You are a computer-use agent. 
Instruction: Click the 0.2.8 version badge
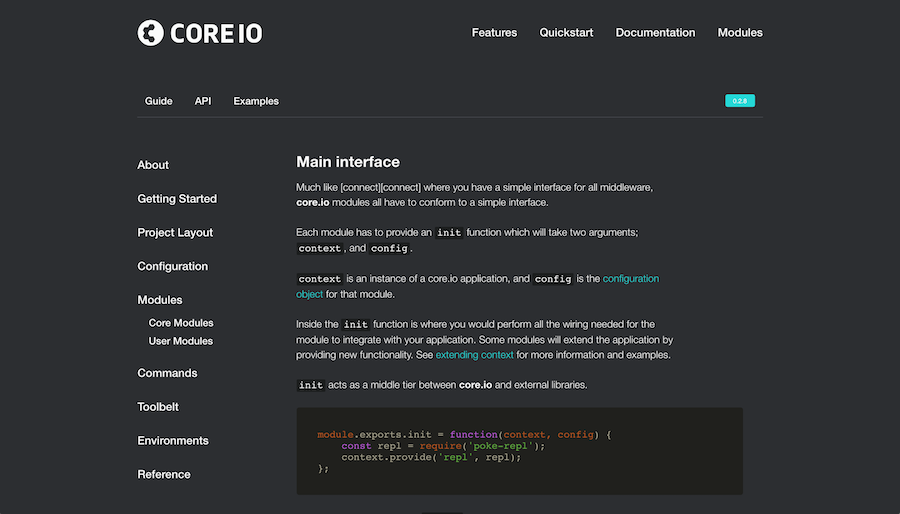(x=740, y=101)
